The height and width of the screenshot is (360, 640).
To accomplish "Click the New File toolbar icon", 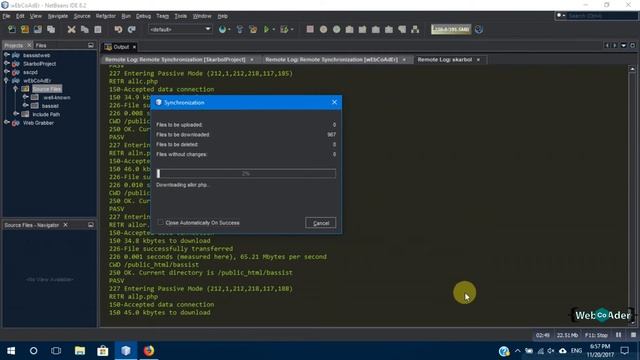I will (x=12, y=29).
